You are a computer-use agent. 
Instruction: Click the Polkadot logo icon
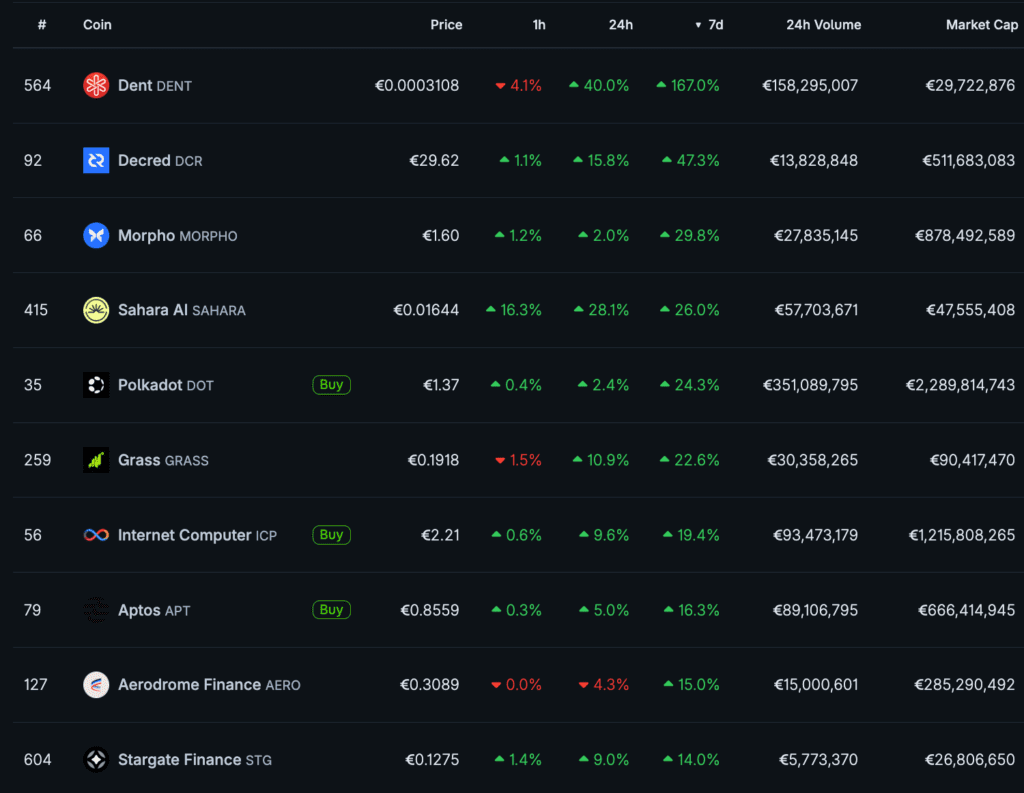(x=96, y=385)
